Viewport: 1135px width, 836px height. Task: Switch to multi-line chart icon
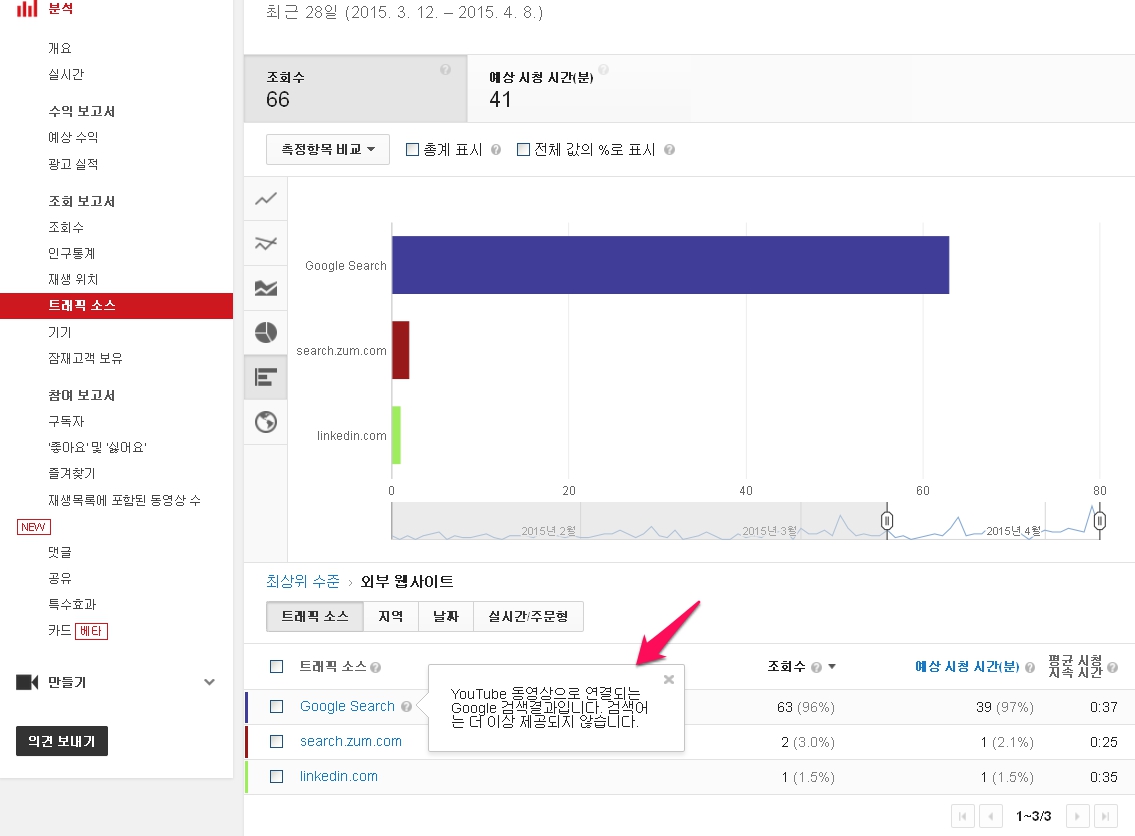(x=266, y=243)
